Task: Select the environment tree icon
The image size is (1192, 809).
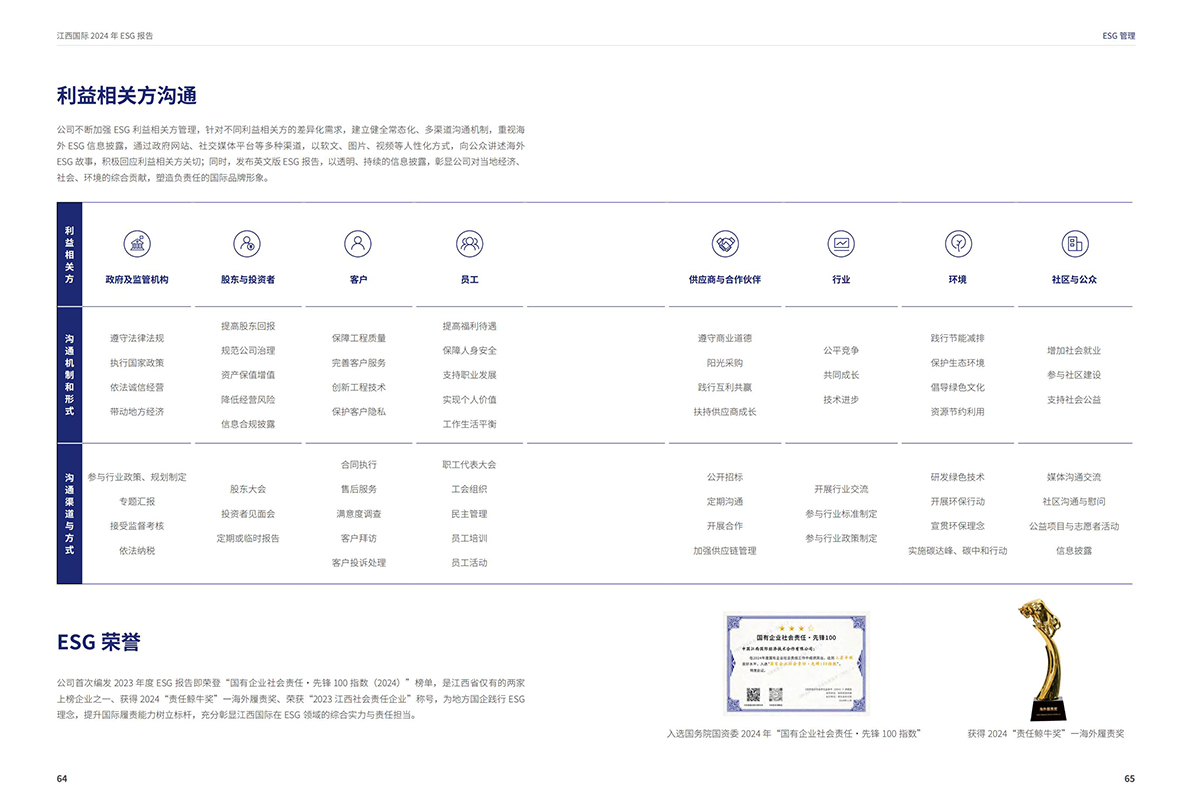Action: tap(958, 243)
